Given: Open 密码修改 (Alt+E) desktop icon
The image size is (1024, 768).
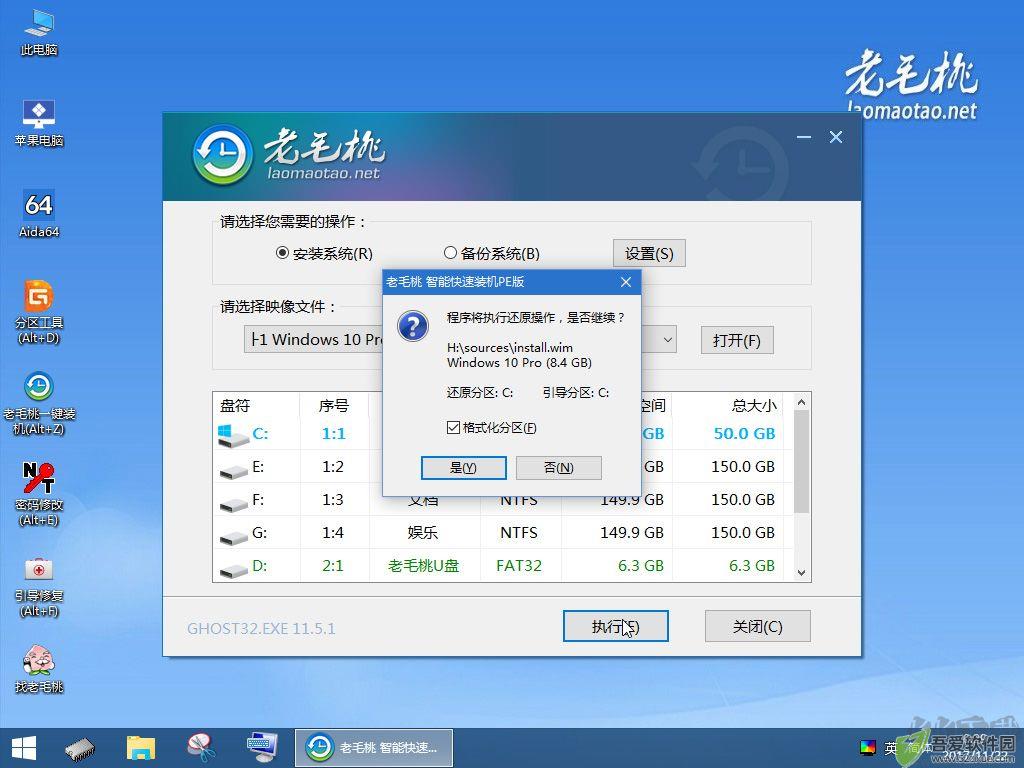Looking at the screenshot, I should pyautogui.click(x=39, y=494).
